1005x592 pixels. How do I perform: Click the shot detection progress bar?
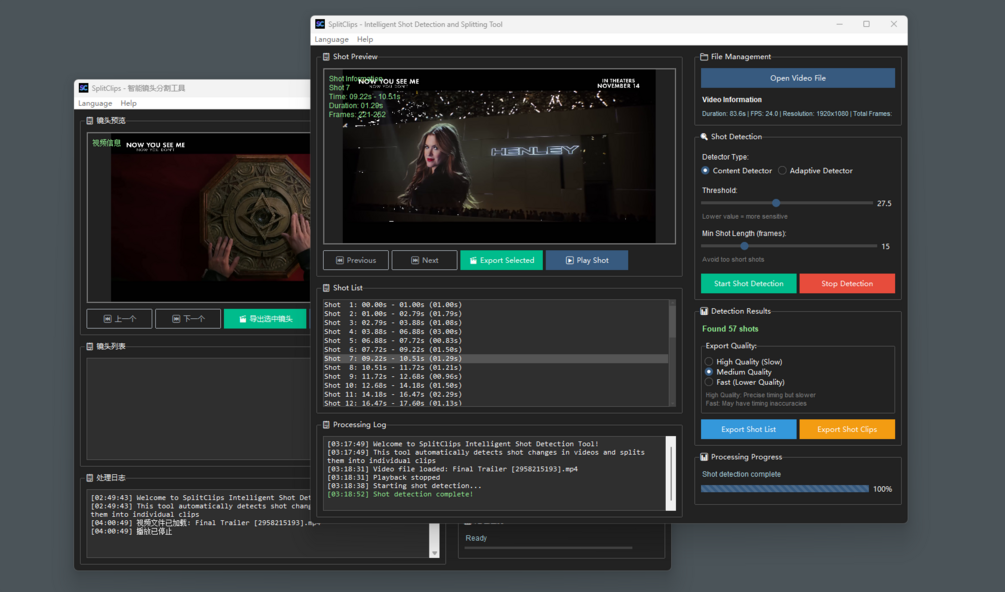coord(785,489)
